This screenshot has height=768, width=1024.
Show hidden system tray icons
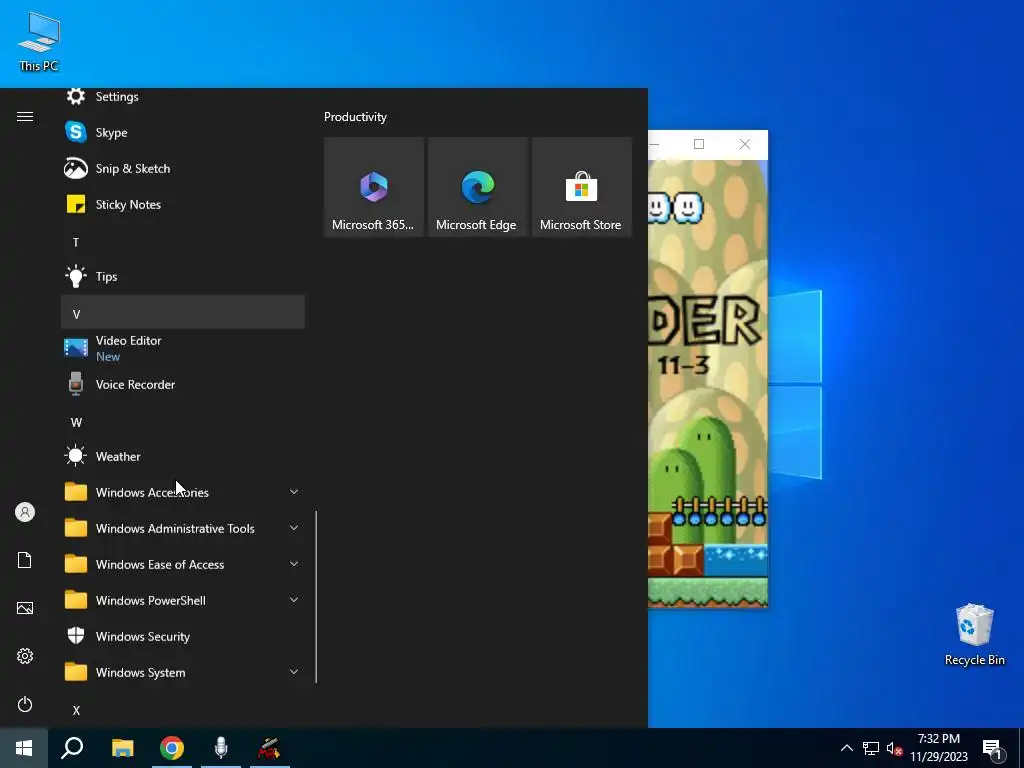[x=846, y=748]
